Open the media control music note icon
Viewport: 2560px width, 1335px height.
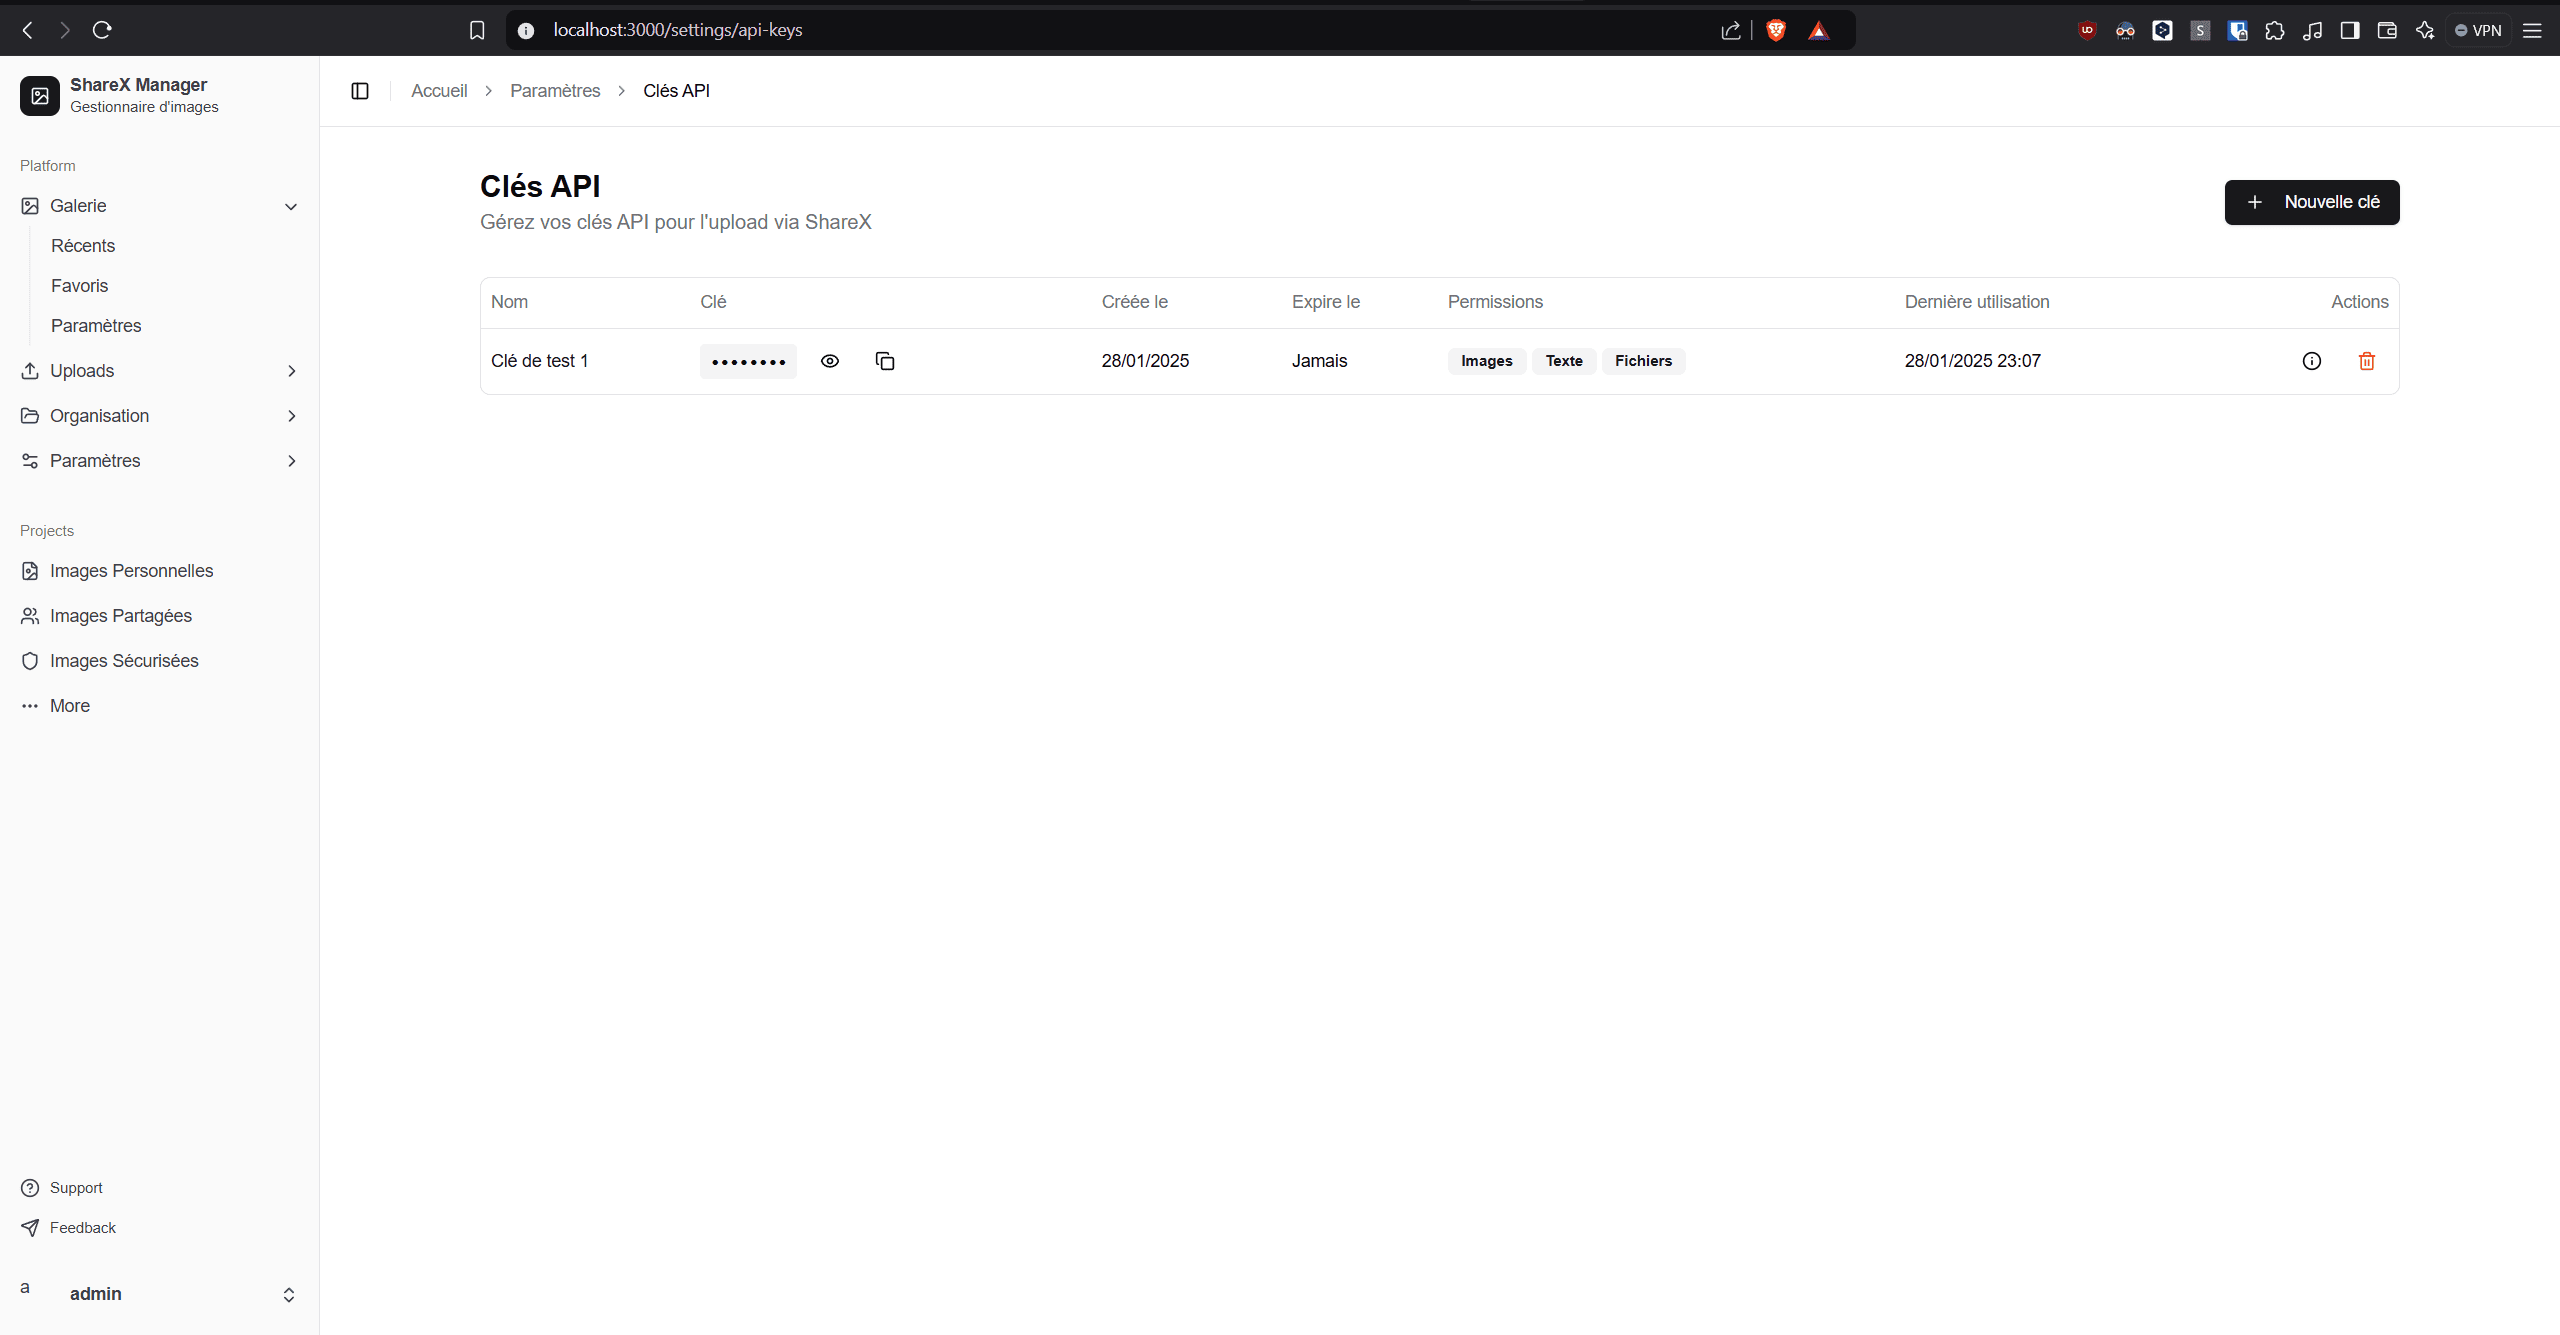click(2312, 30)
